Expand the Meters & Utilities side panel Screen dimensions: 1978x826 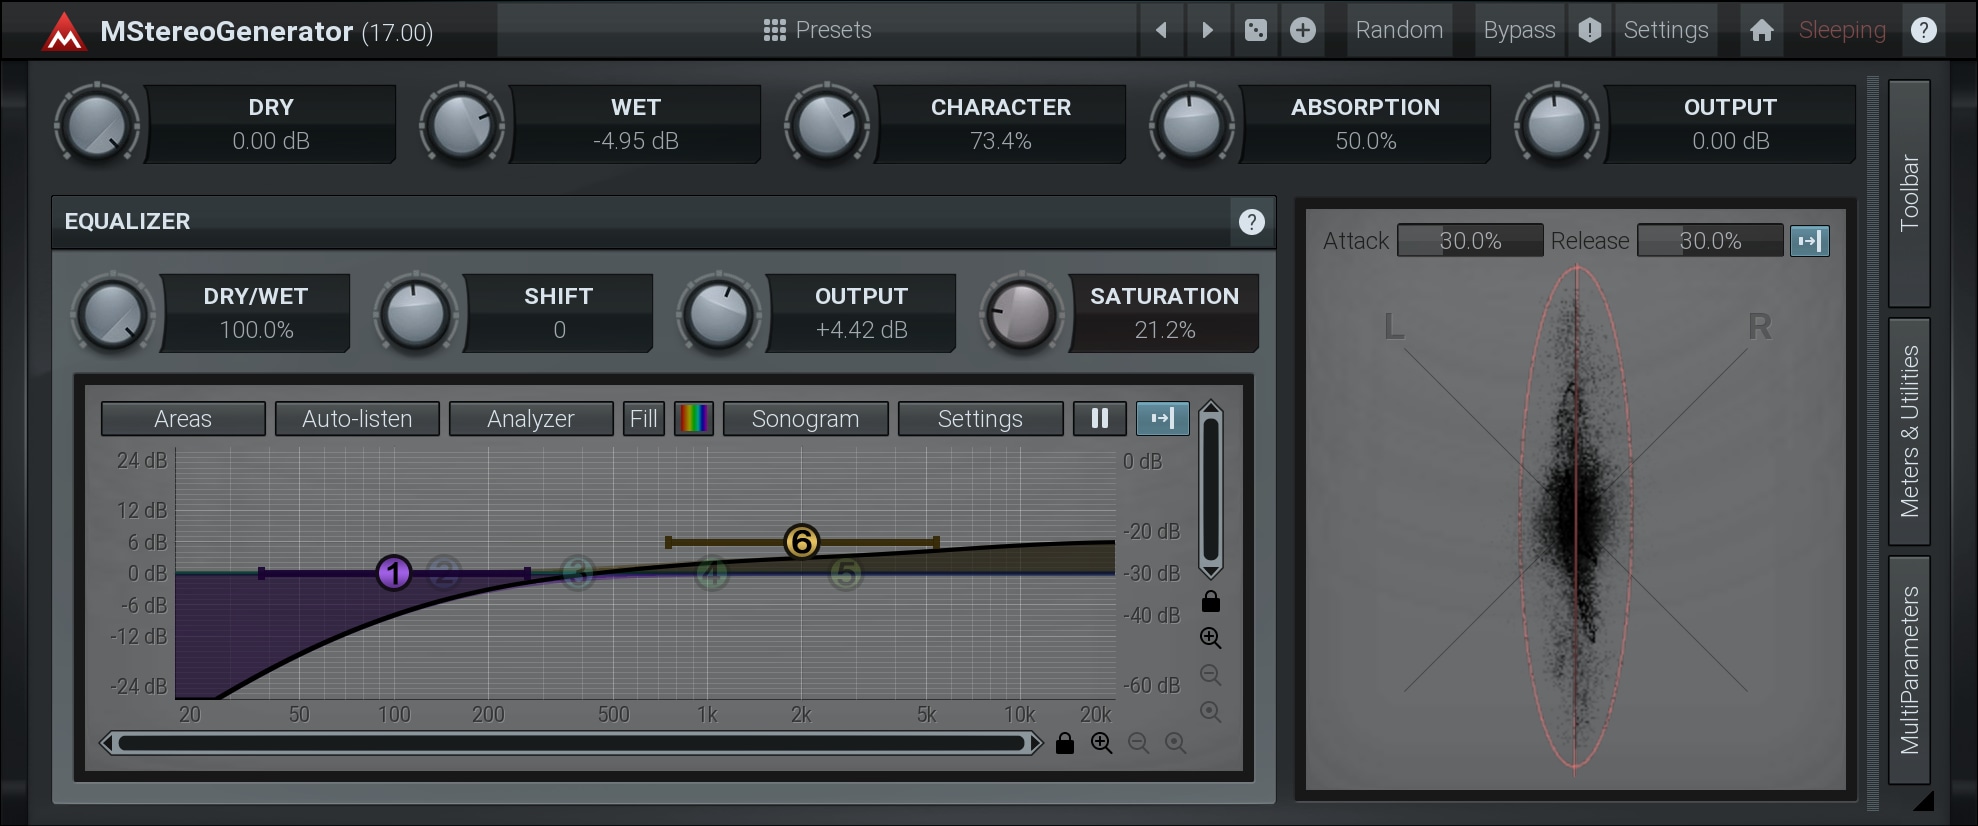pos(1909,432)
